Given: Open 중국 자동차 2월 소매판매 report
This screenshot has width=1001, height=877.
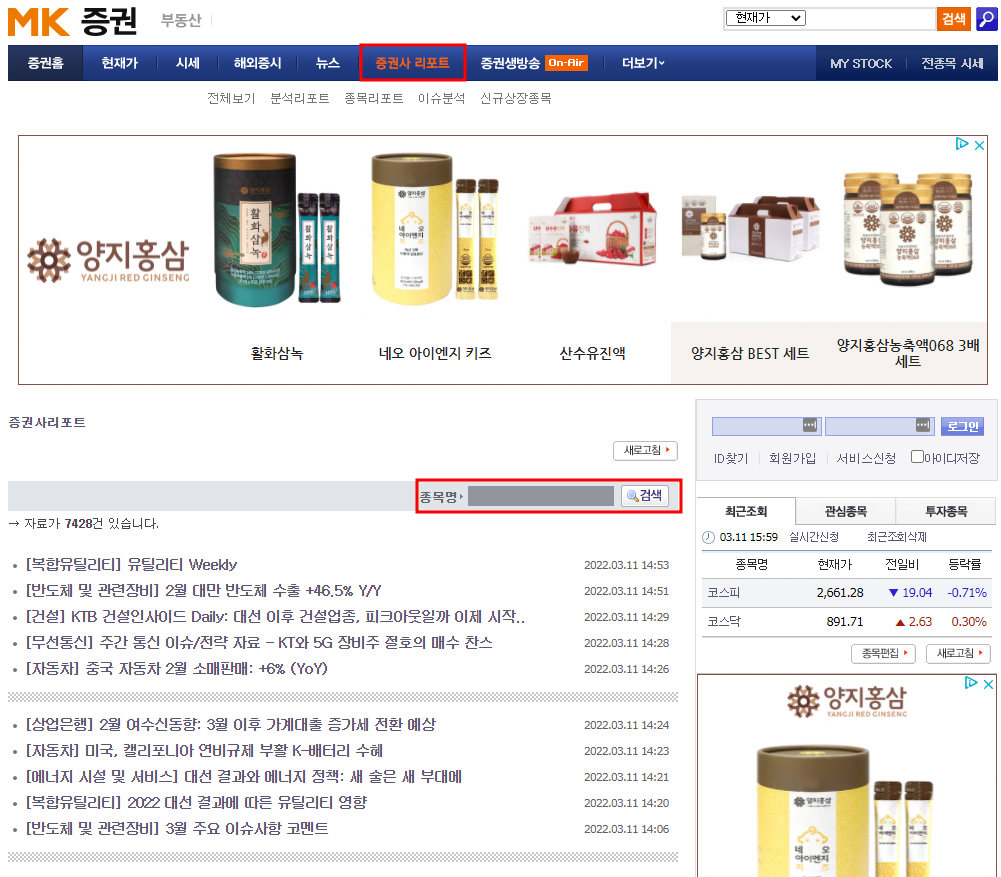Looking at the screenshot, I should coord(176,669).
